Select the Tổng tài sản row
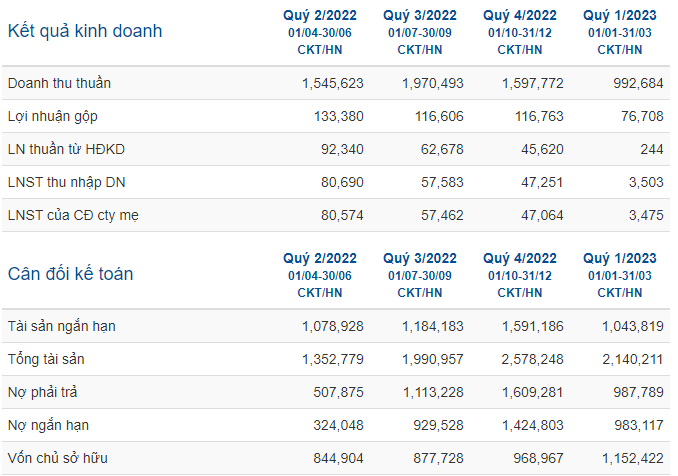678x476 pixels. (336, 359)
